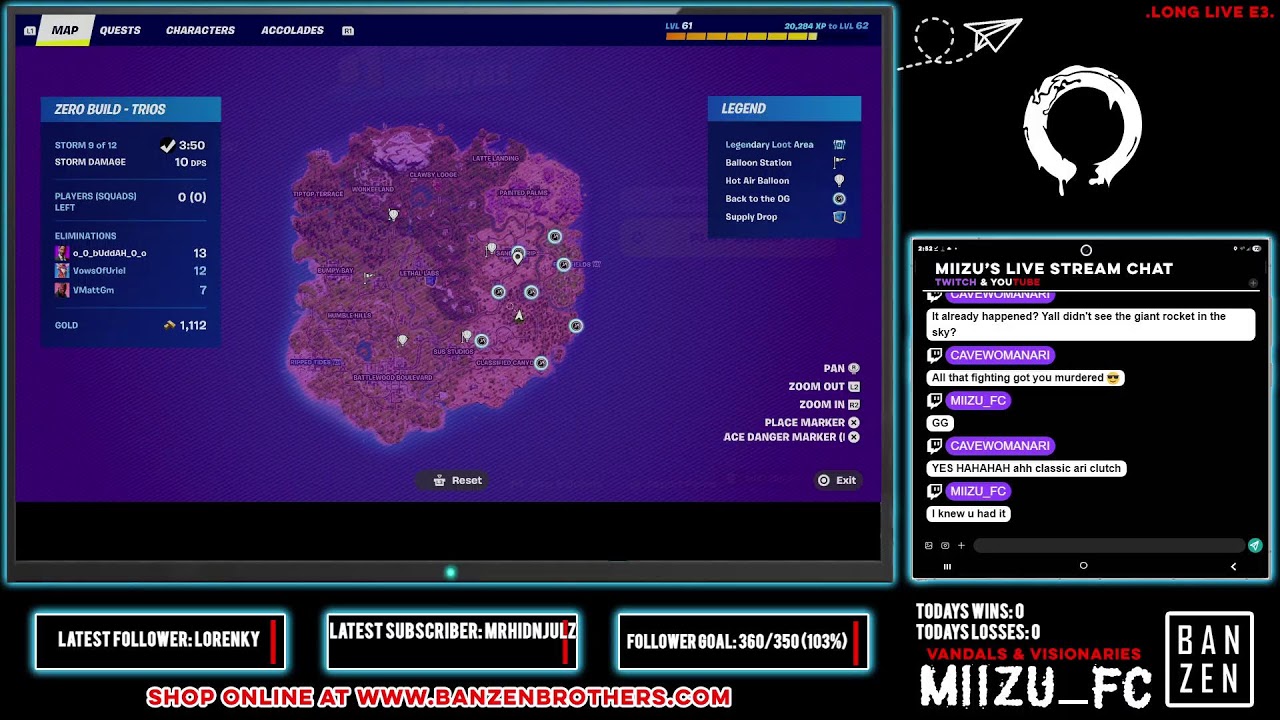Click the storm timer icon next to 3:50
This screenshot has width=1280, height=720.
coord(168,145)
